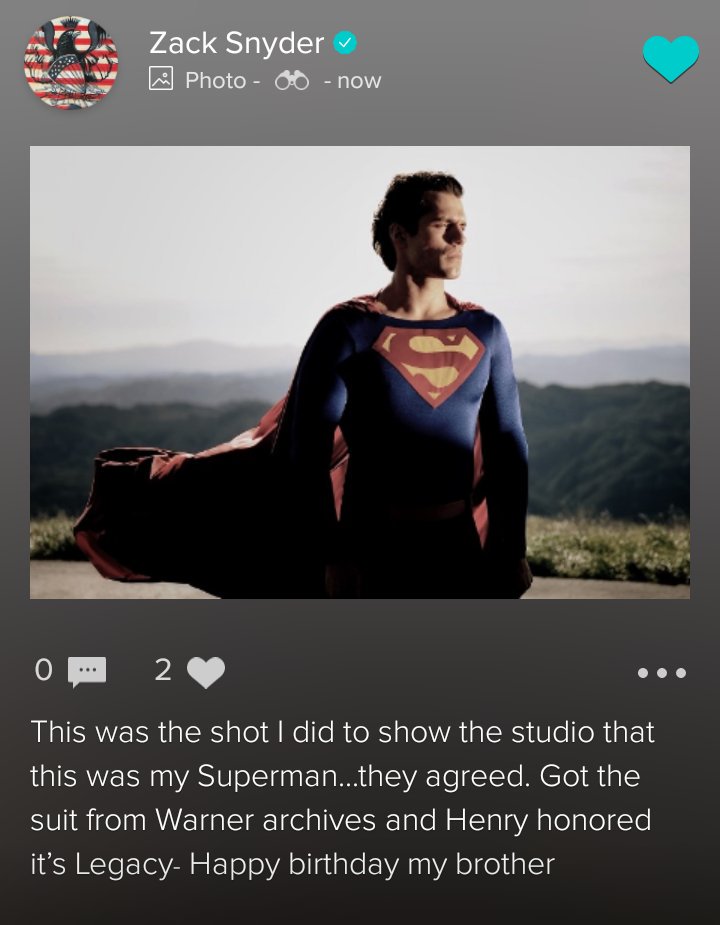
Task: Click the comment count showing 0
Action: click(x=44, y=670)
